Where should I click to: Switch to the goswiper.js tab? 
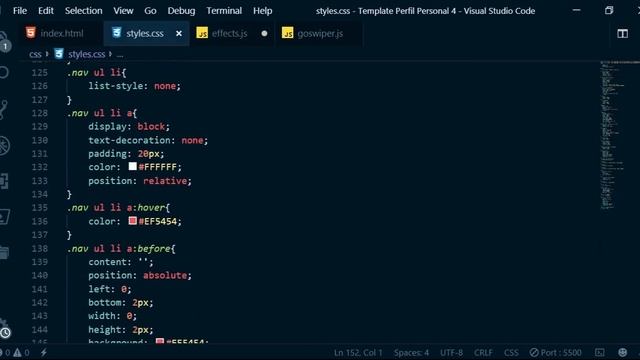pos(320,33)
